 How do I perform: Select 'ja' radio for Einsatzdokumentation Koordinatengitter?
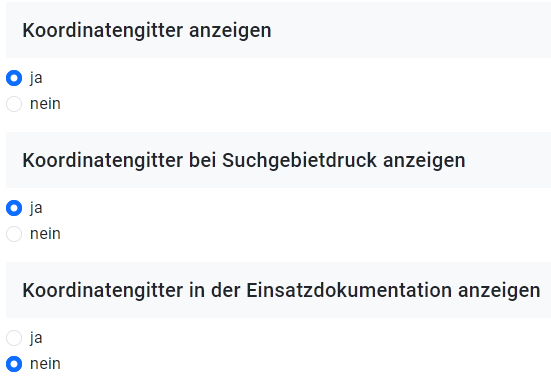click(14, 338)
